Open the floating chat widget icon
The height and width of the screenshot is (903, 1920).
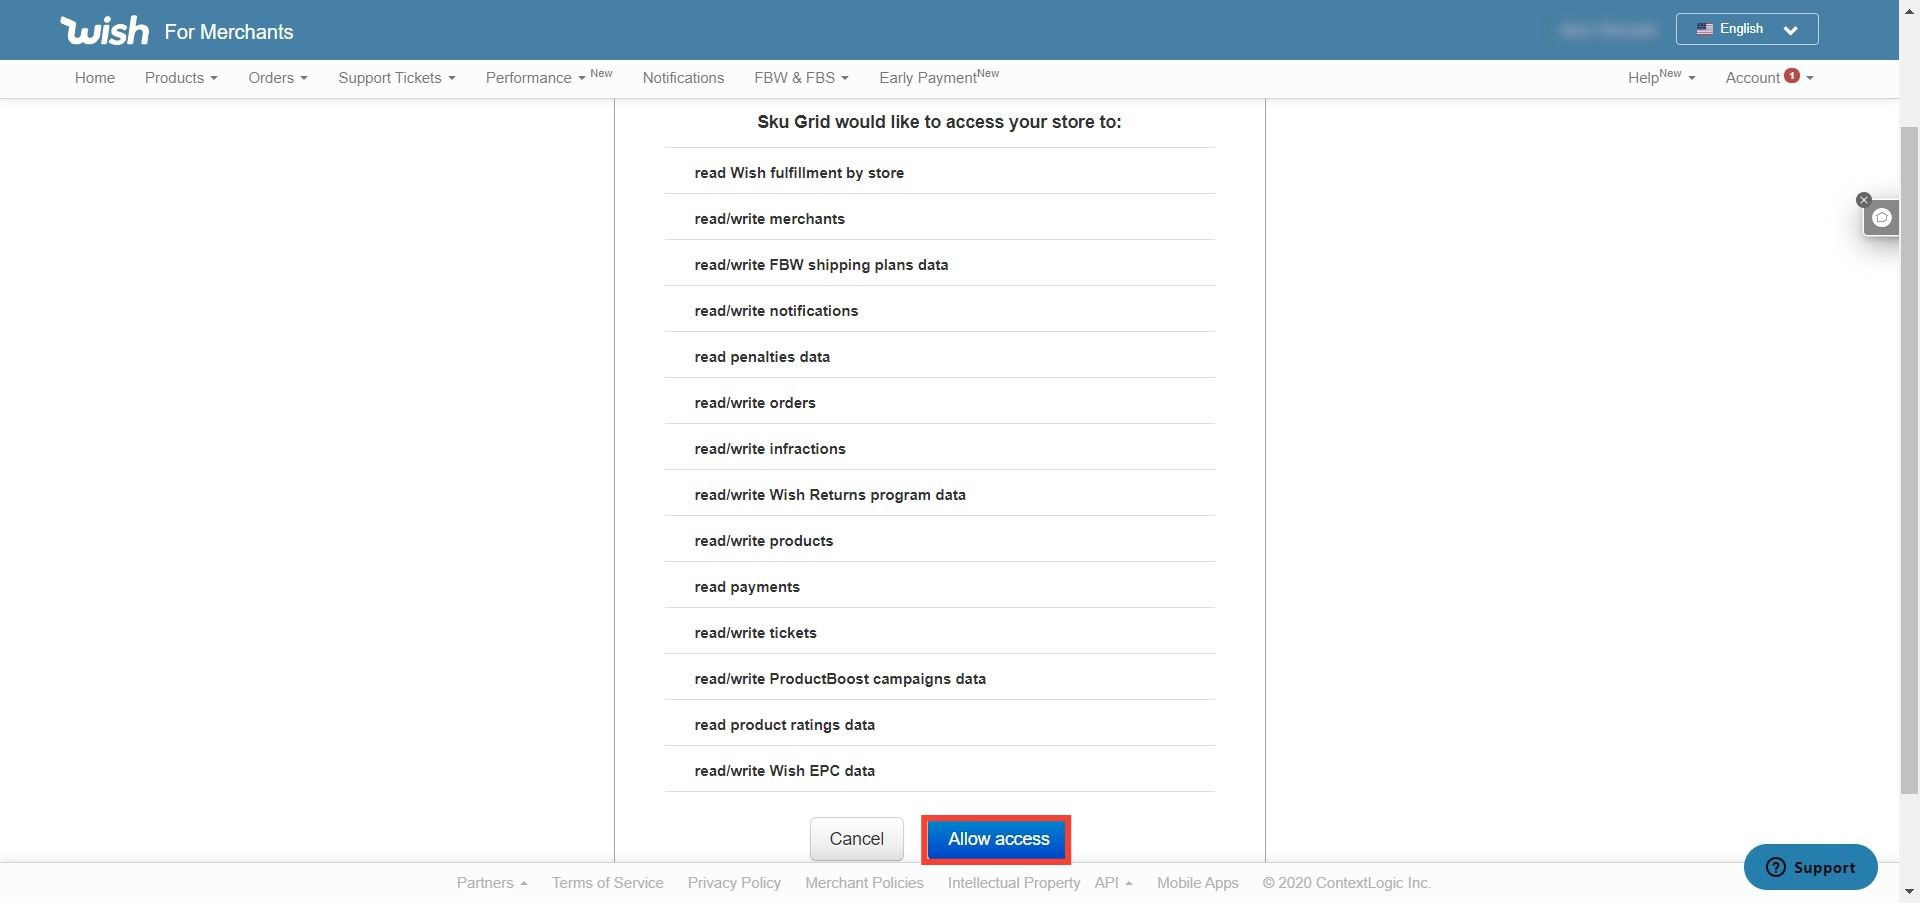click(x=1882, y=218)
